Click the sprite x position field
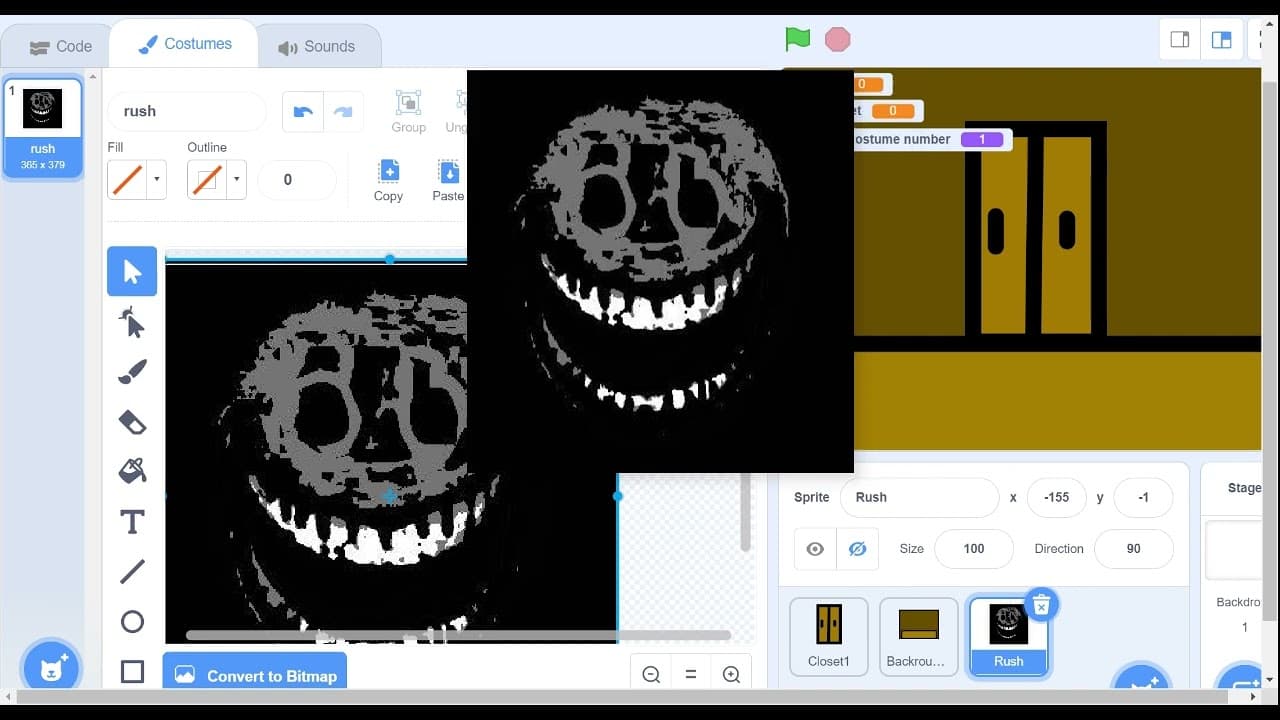1280x720 pixels. (1056, 497)
